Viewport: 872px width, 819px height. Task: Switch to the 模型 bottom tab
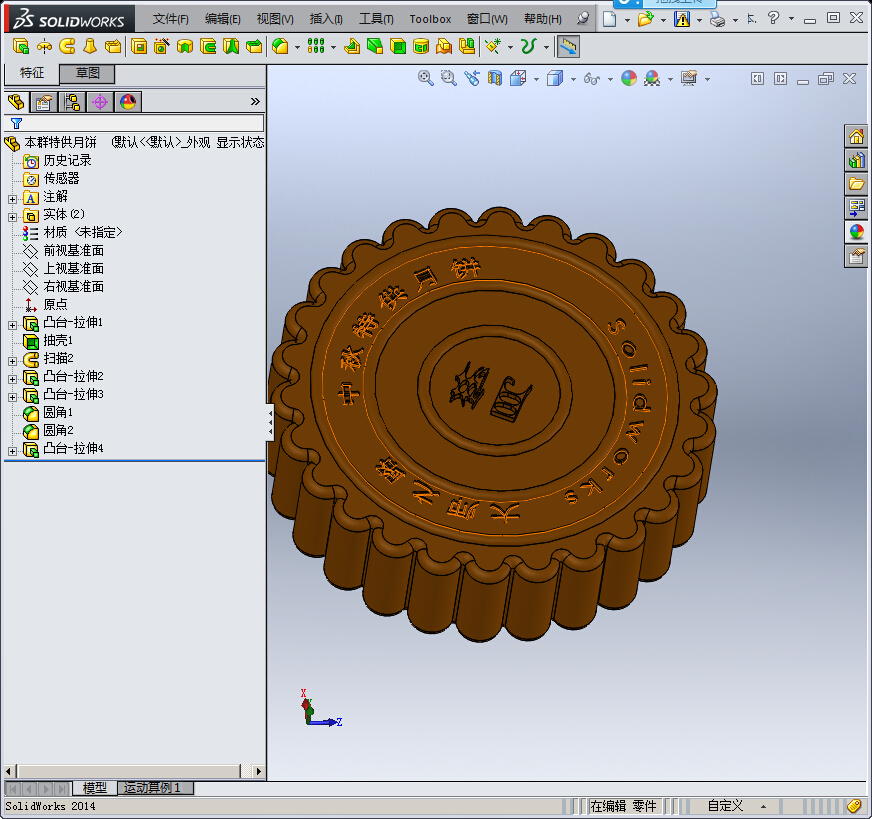(95, 788)
